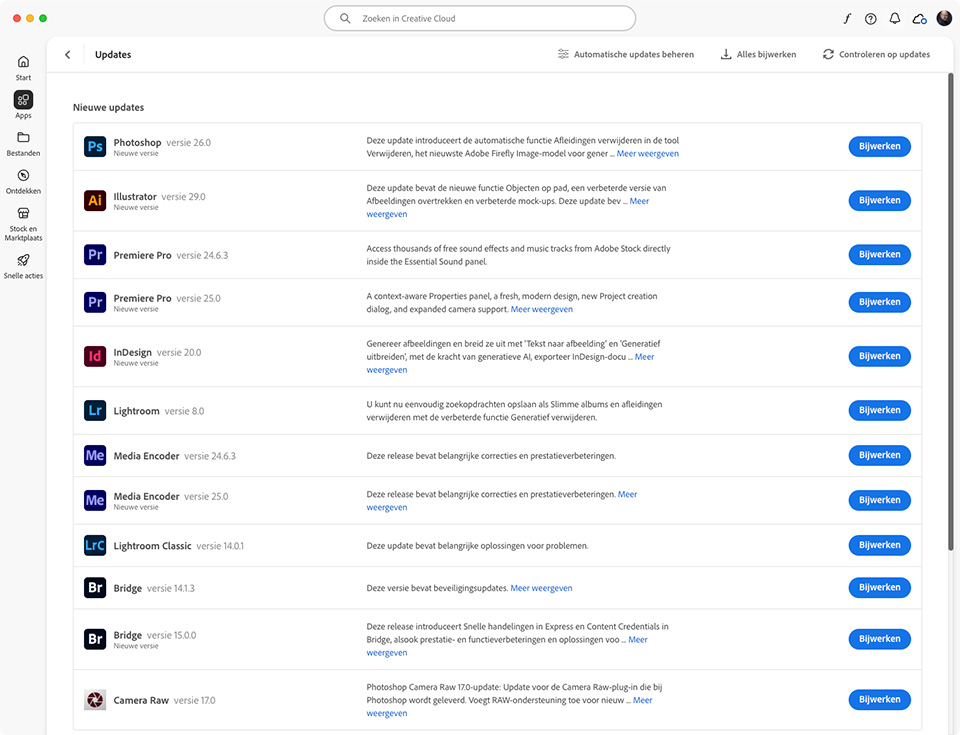This screenshot has width=960, height=735.
Task: Click the fonts f icon
Action: pyautogui.click(x=847, y=18)
